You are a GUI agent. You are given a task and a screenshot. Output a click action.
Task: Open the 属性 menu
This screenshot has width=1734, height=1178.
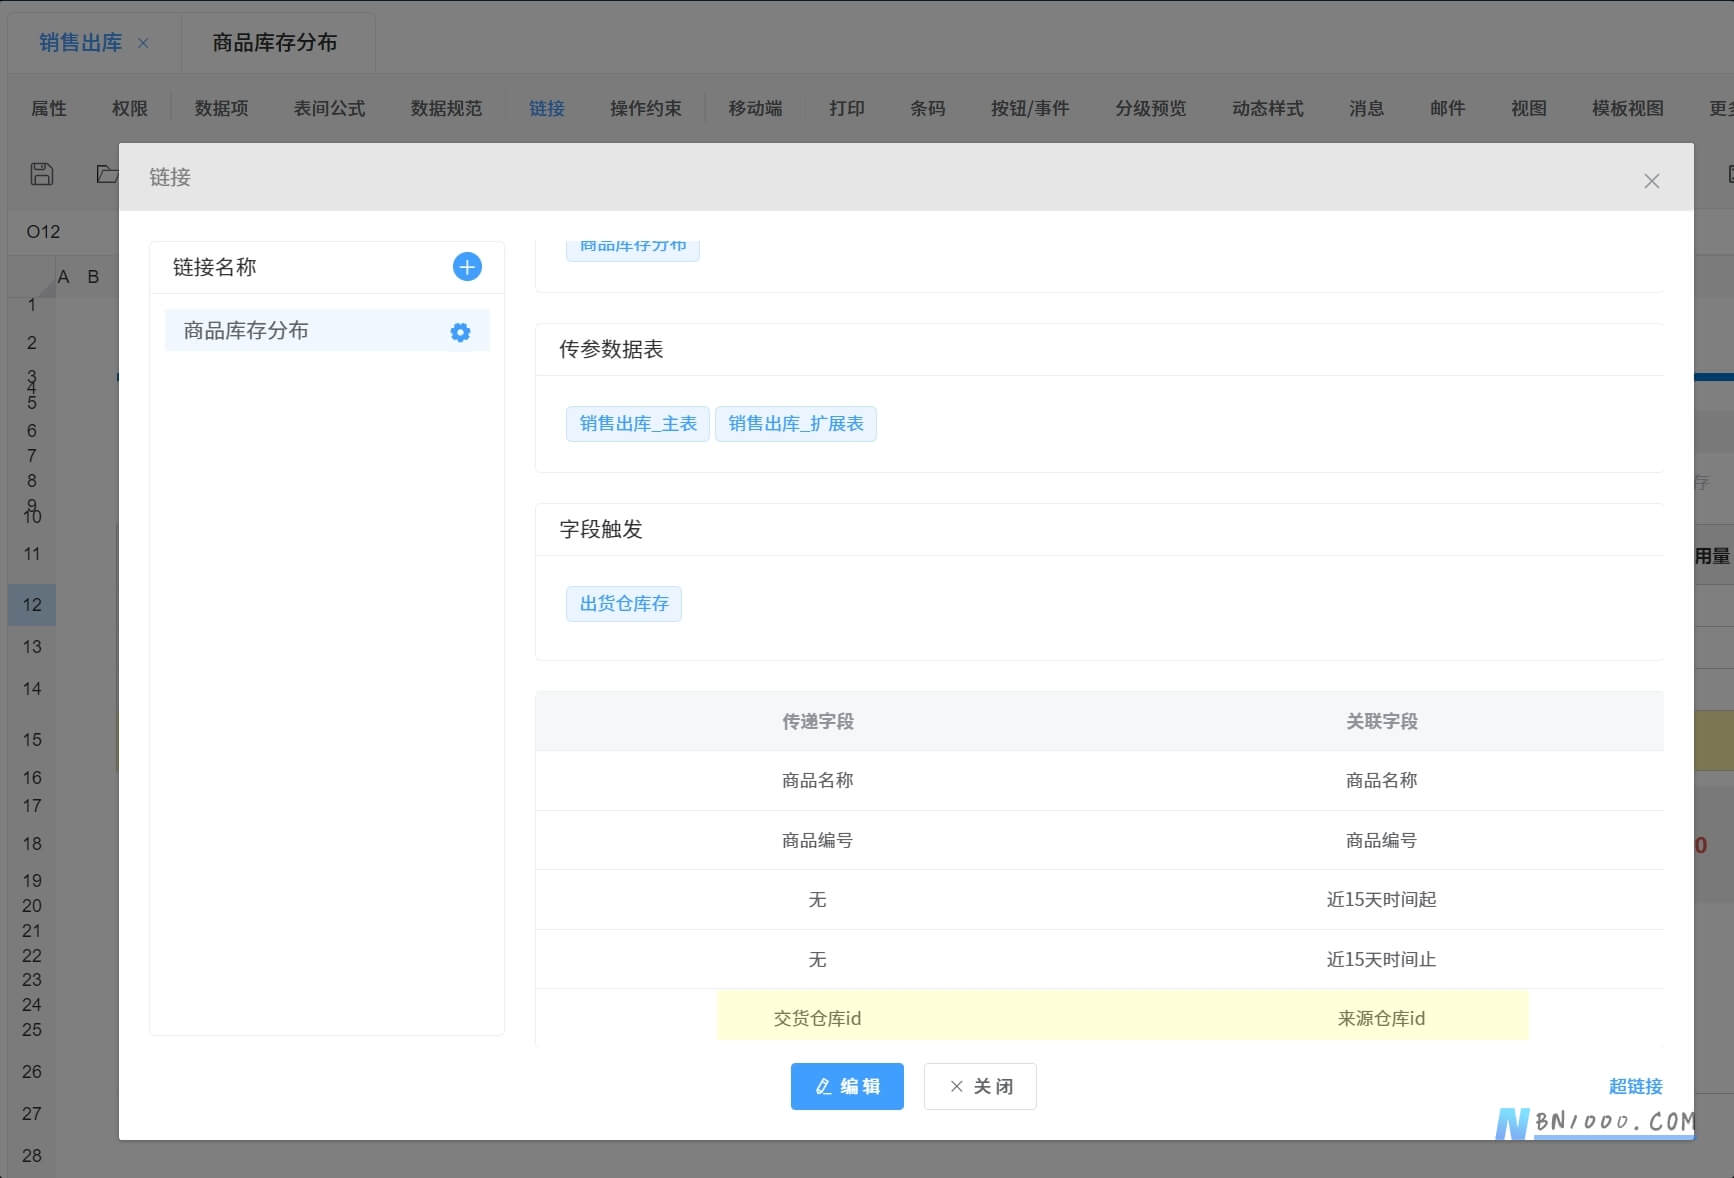coord(49,108)
